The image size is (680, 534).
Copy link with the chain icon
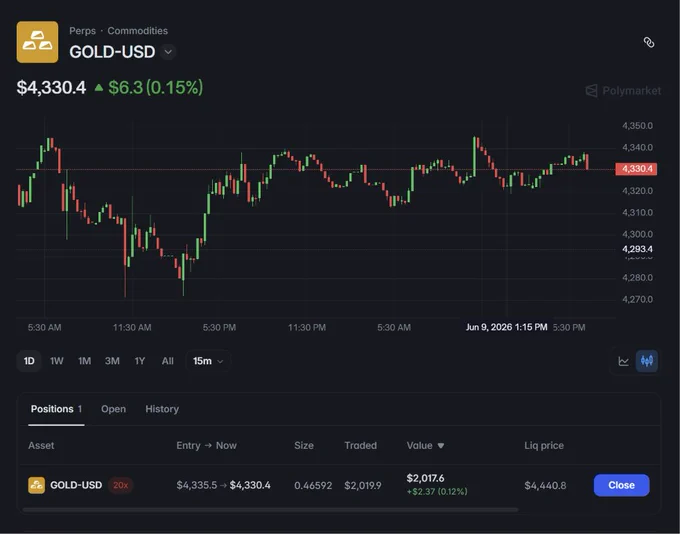pyautogui.click(x=649, y=42)
